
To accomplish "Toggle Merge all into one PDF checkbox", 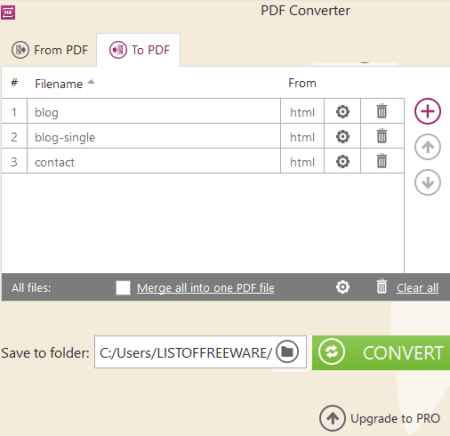I will pos(123,288).
